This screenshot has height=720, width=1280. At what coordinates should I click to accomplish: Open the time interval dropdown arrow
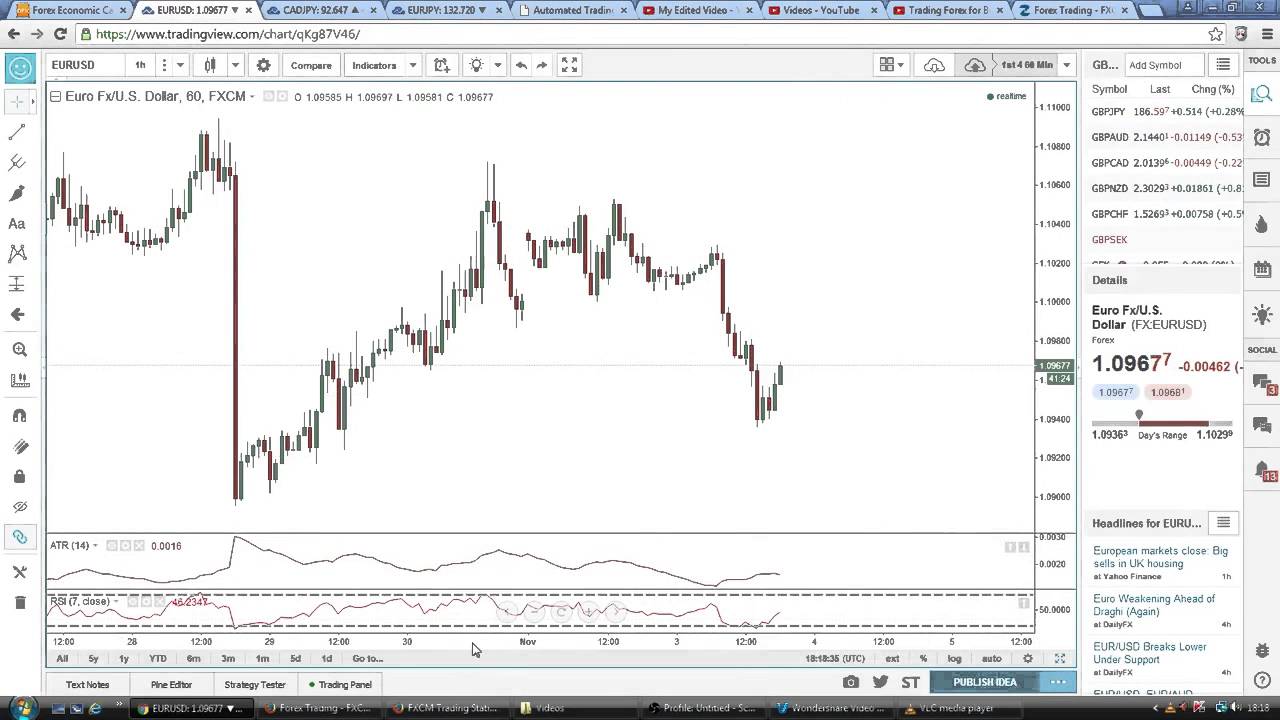click(x=180, y=65)
